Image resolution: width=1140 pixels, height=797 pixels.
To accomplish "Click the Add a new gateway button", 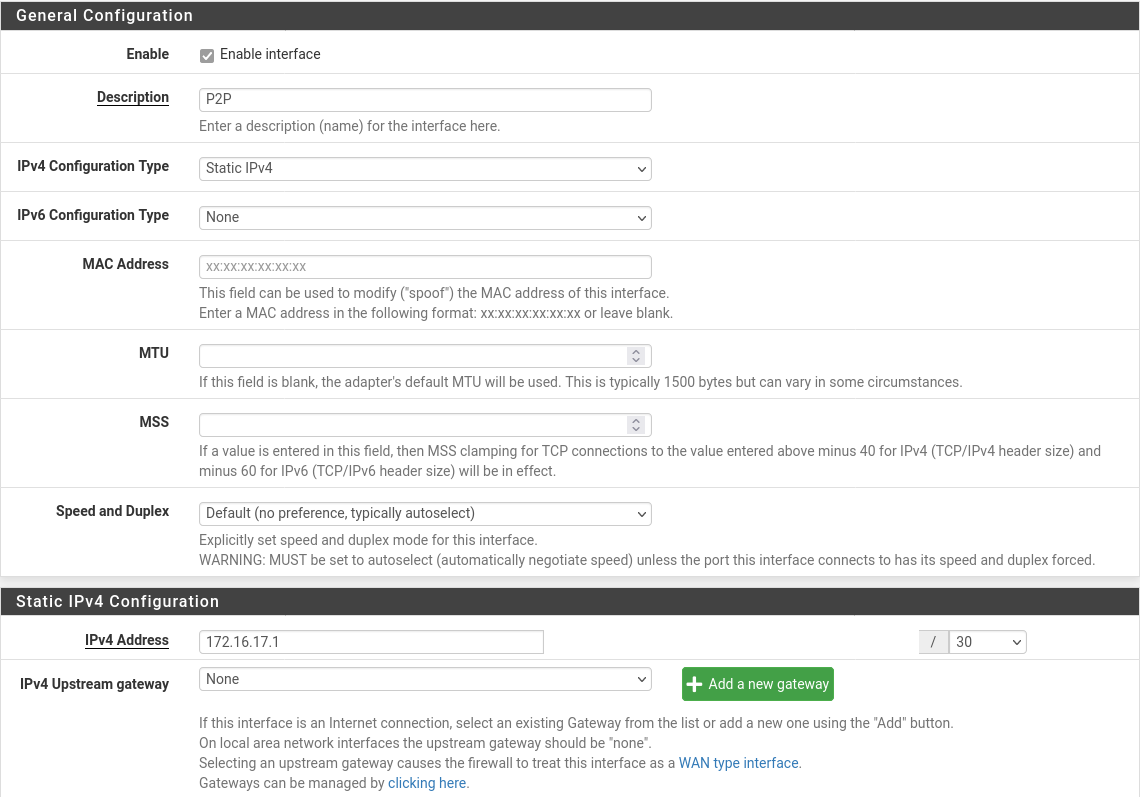I will (758, 684).
